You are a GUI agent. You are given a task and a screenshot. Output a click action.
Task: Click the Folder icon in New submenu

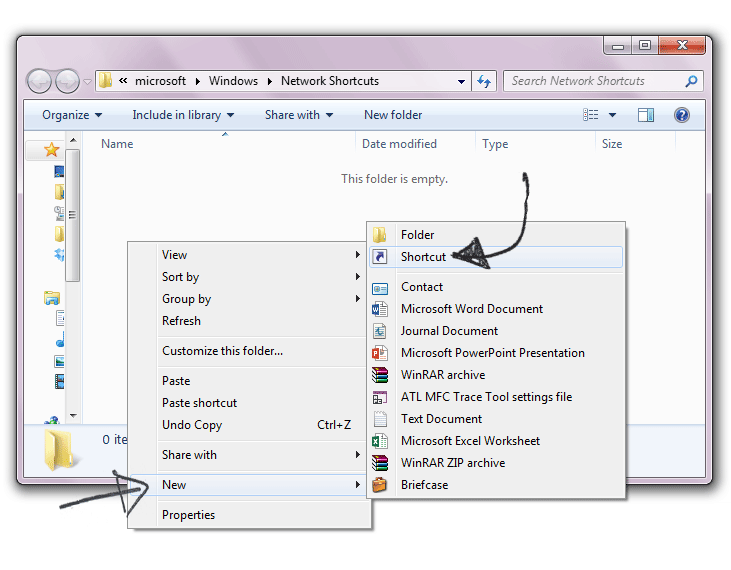pyautogui.click(x=379, y=234)
